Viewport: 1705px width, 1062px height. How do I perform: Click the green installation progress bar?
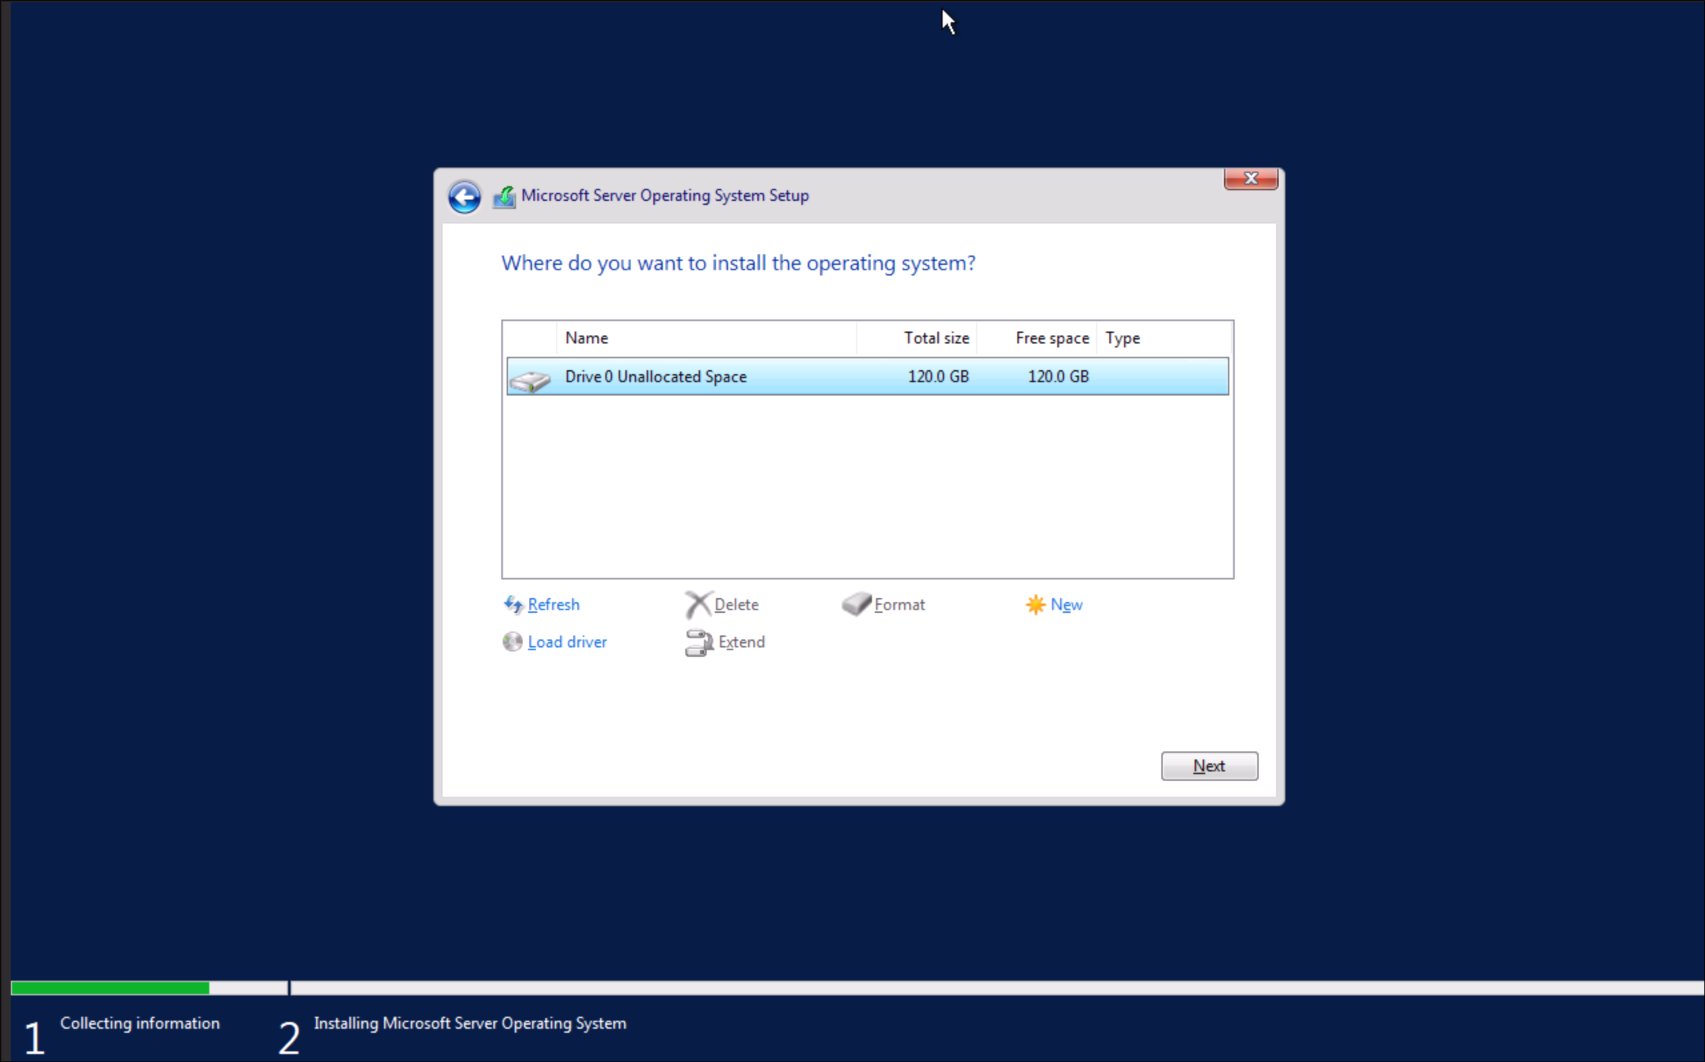[x=110, y=988]
